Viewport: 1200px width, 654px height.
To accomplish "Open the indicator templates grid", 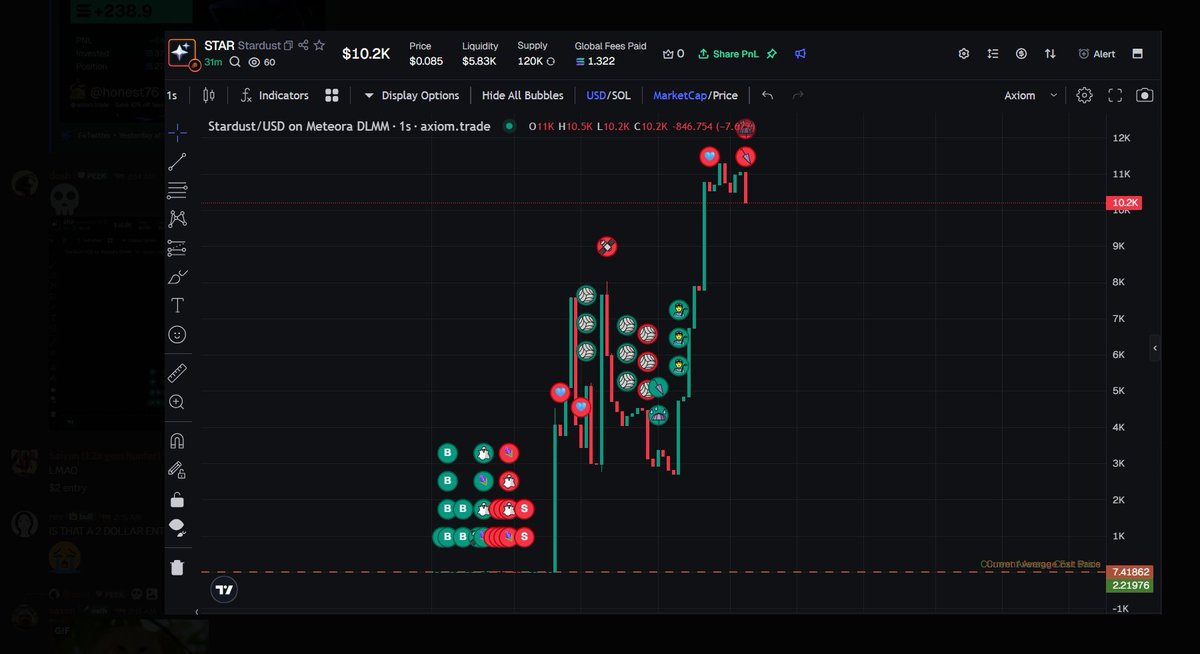I will click(332, 95).
